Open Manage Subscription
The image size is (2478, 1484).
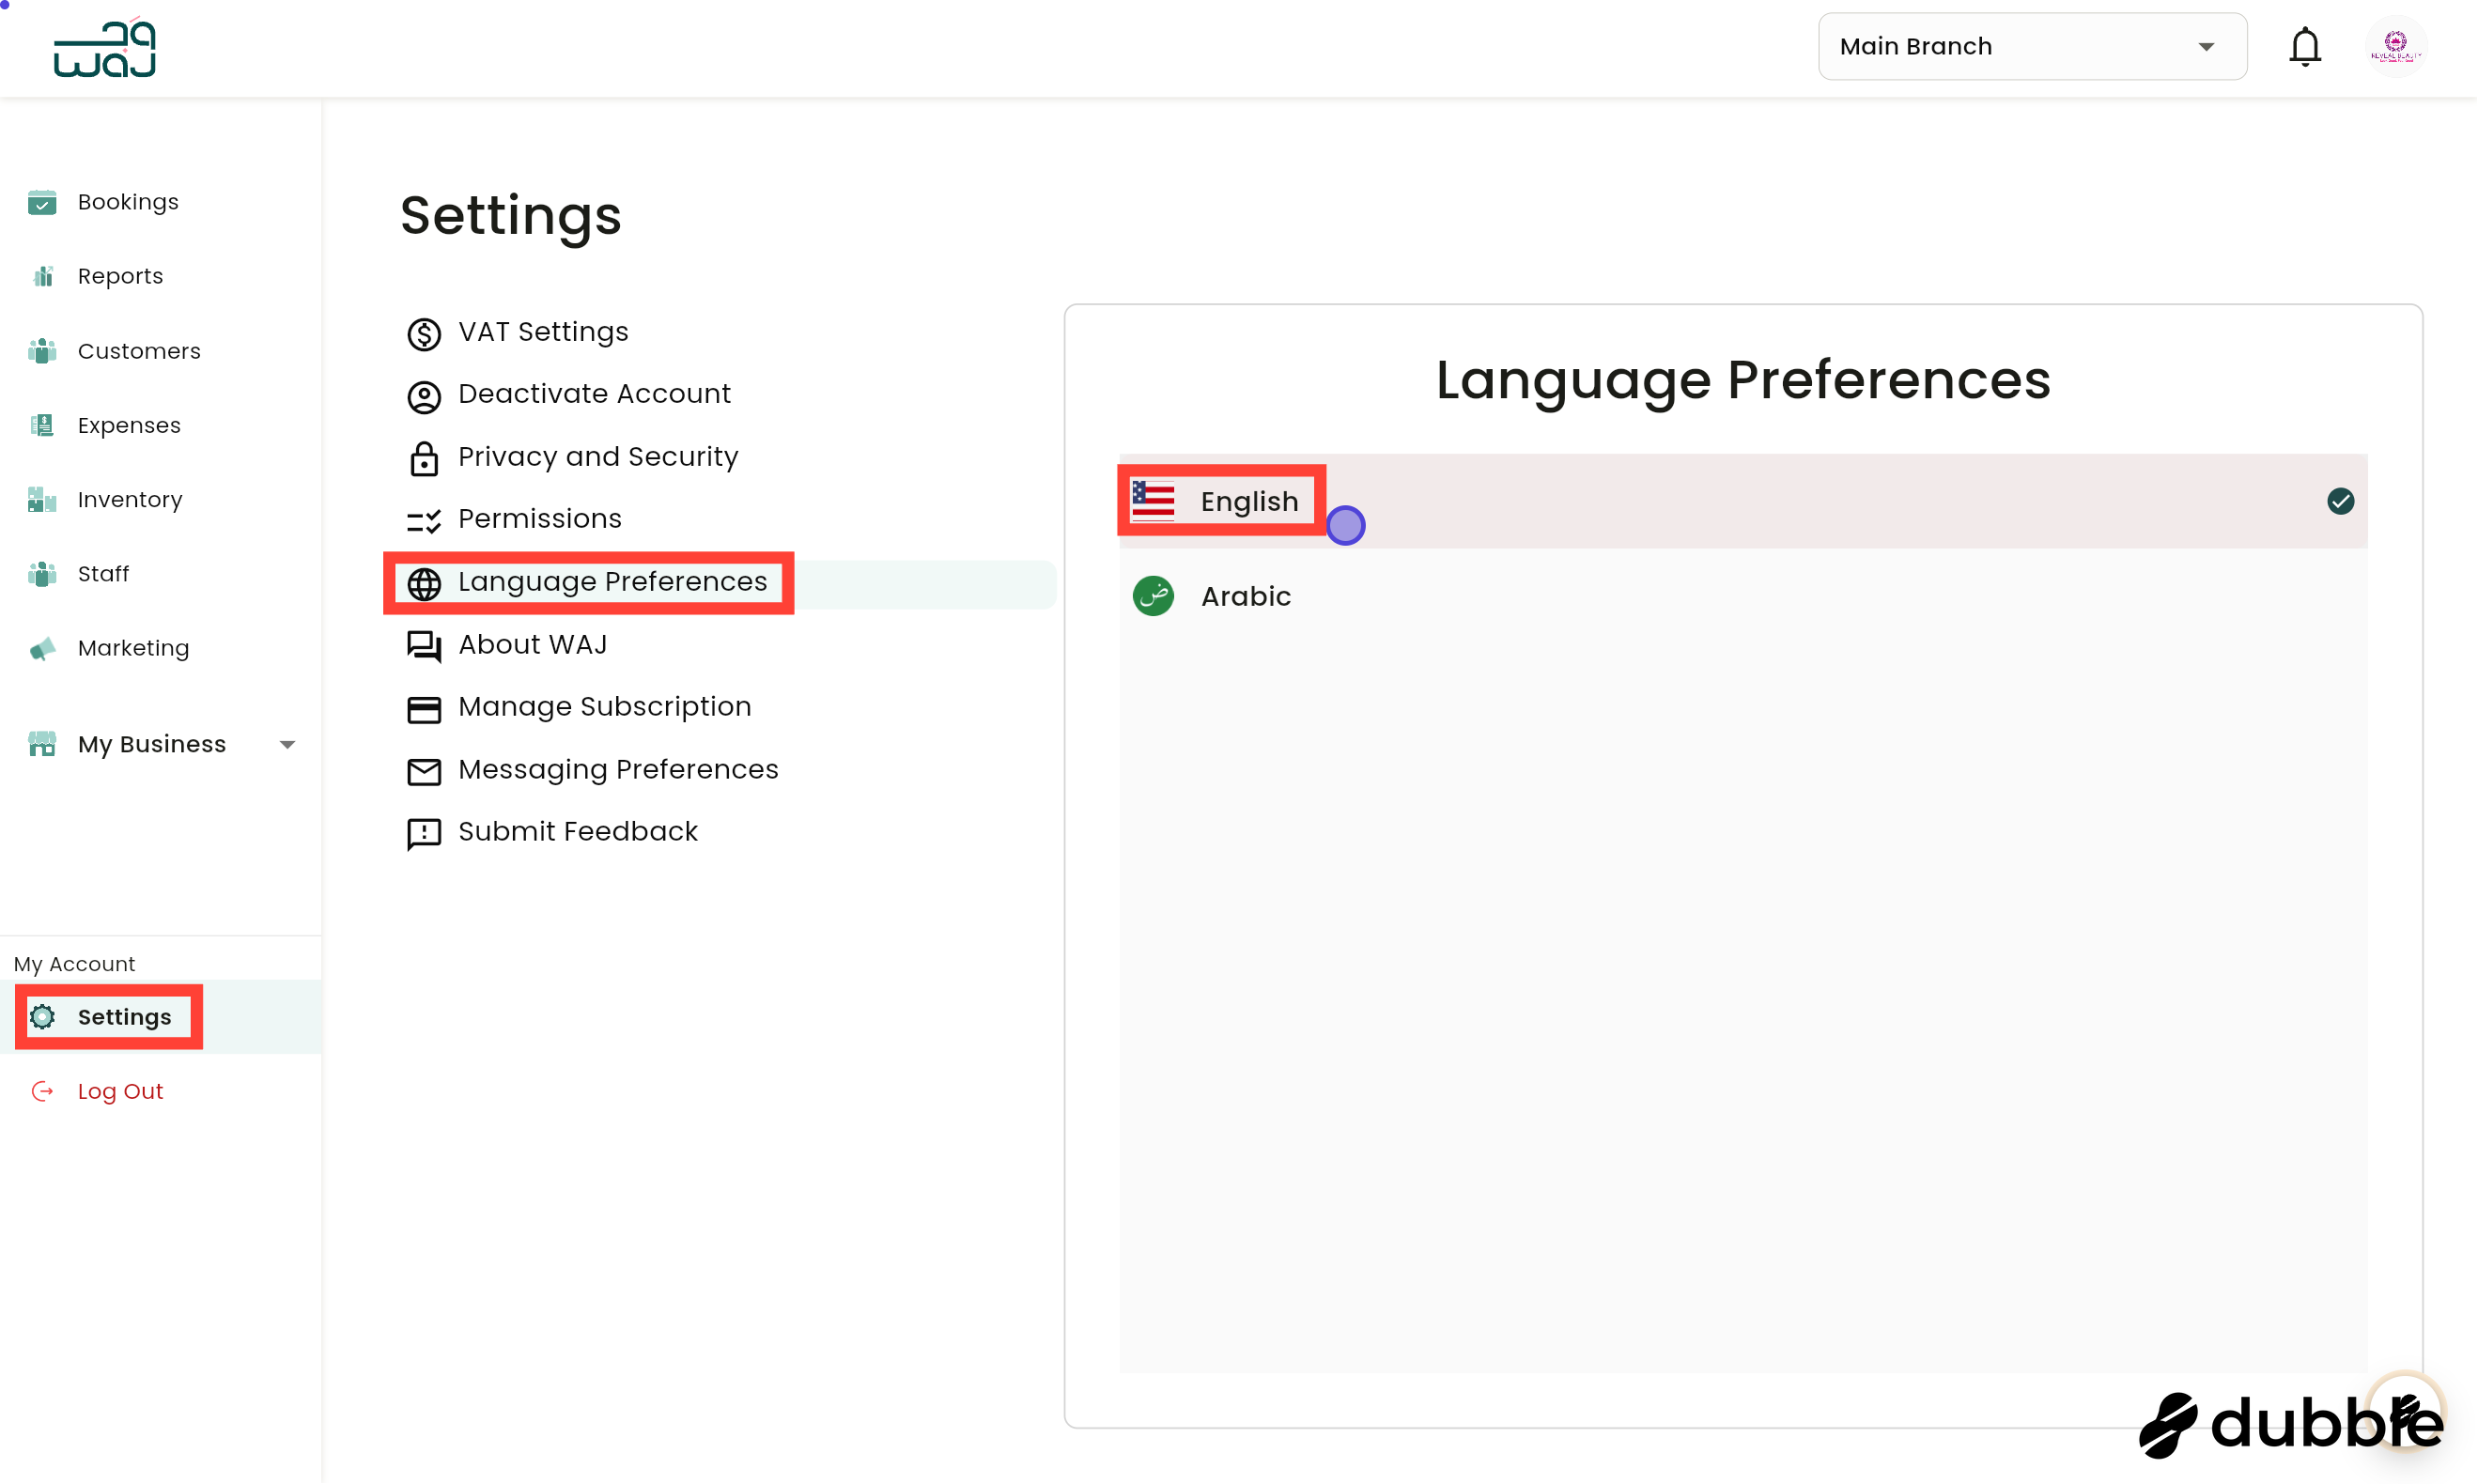[605, 705]
